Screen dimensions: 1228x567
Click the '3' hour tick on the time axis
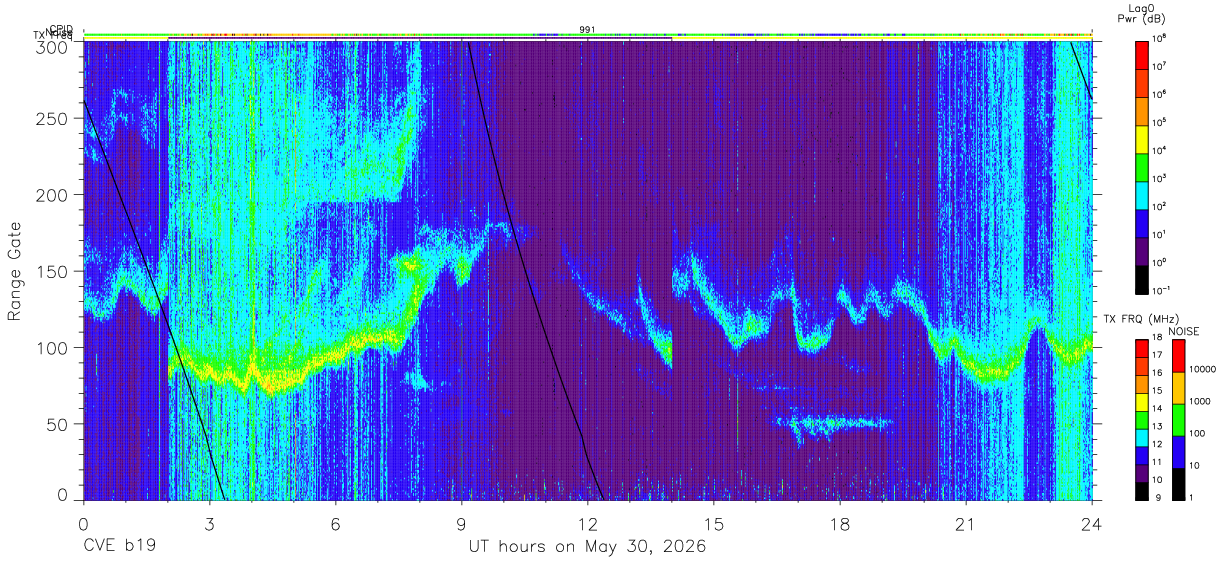pos(209,524)
